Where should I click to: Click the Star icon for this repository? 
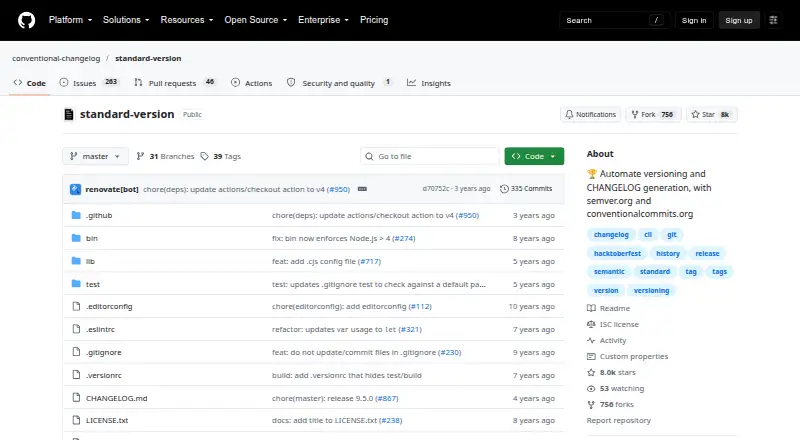click(695, 114)
